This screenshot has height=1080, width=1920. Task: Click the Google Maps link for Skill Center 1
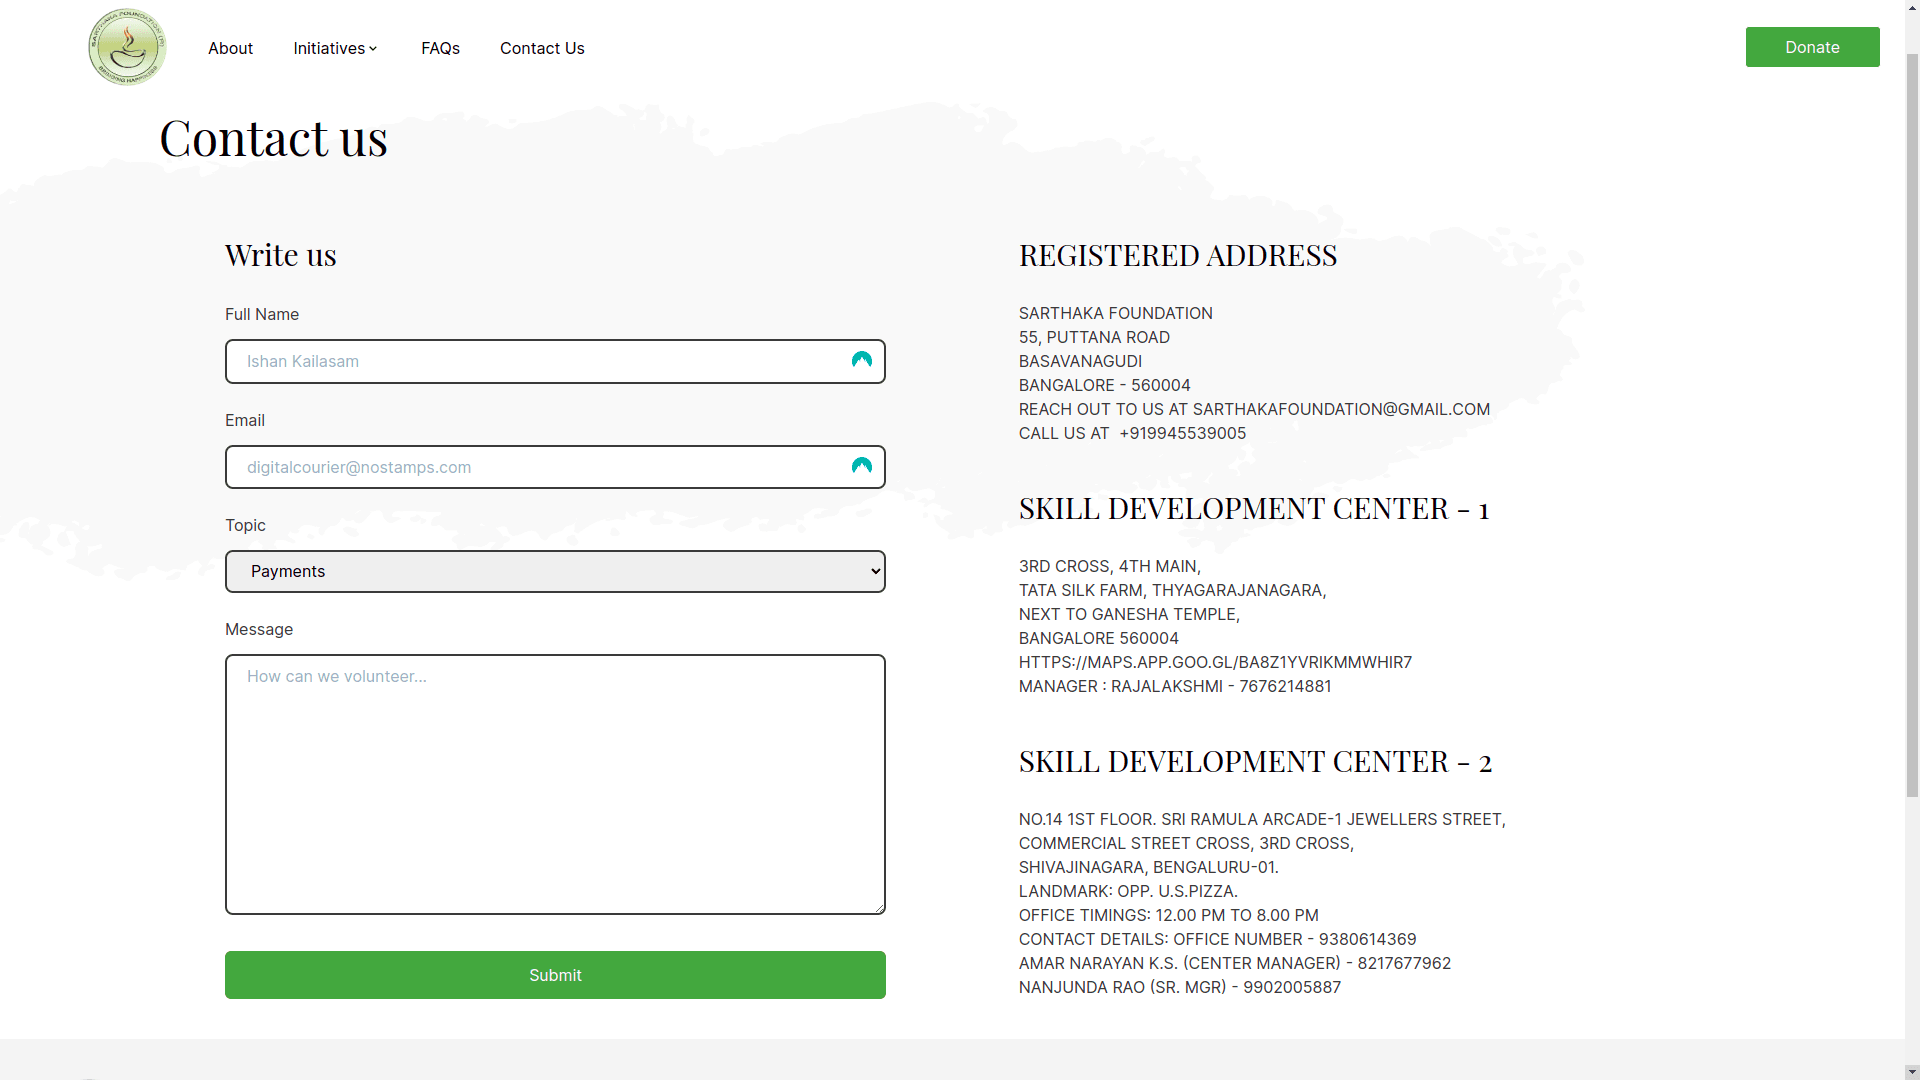pos(1215,662)
